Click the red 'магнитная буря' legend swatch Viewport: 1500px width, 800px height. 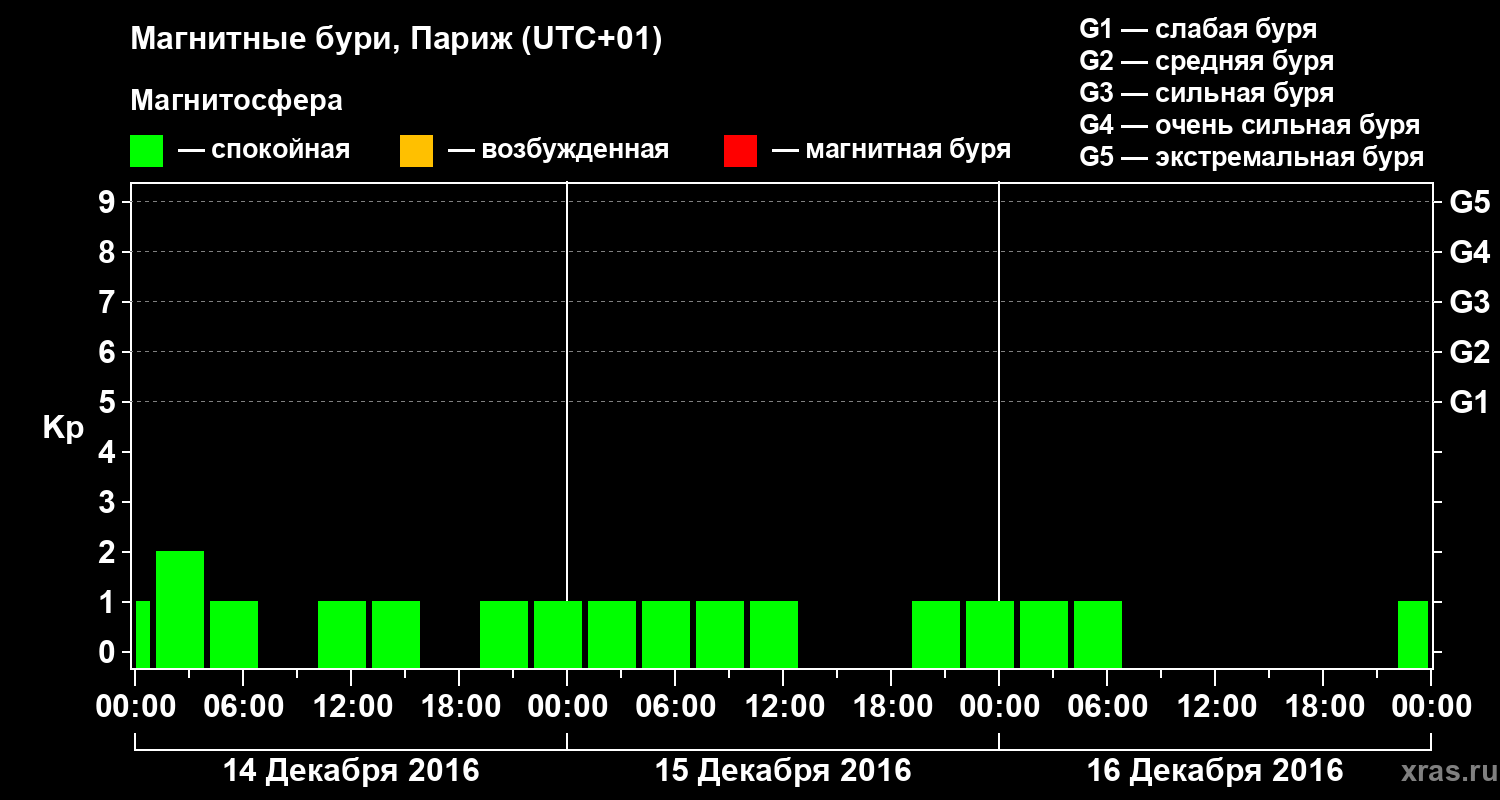pos(740,151)
